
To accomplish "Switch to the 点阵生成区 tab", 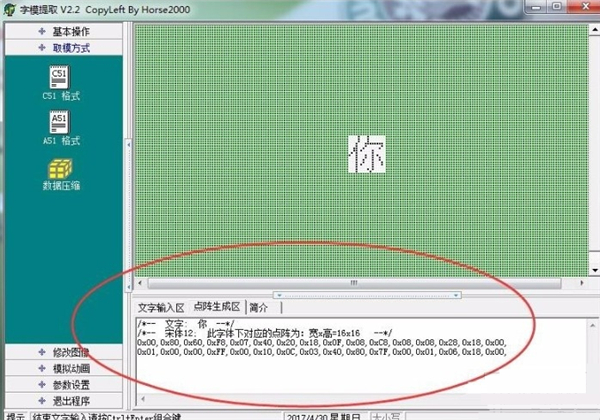I will pyautogui.click(x=217, y=307).
